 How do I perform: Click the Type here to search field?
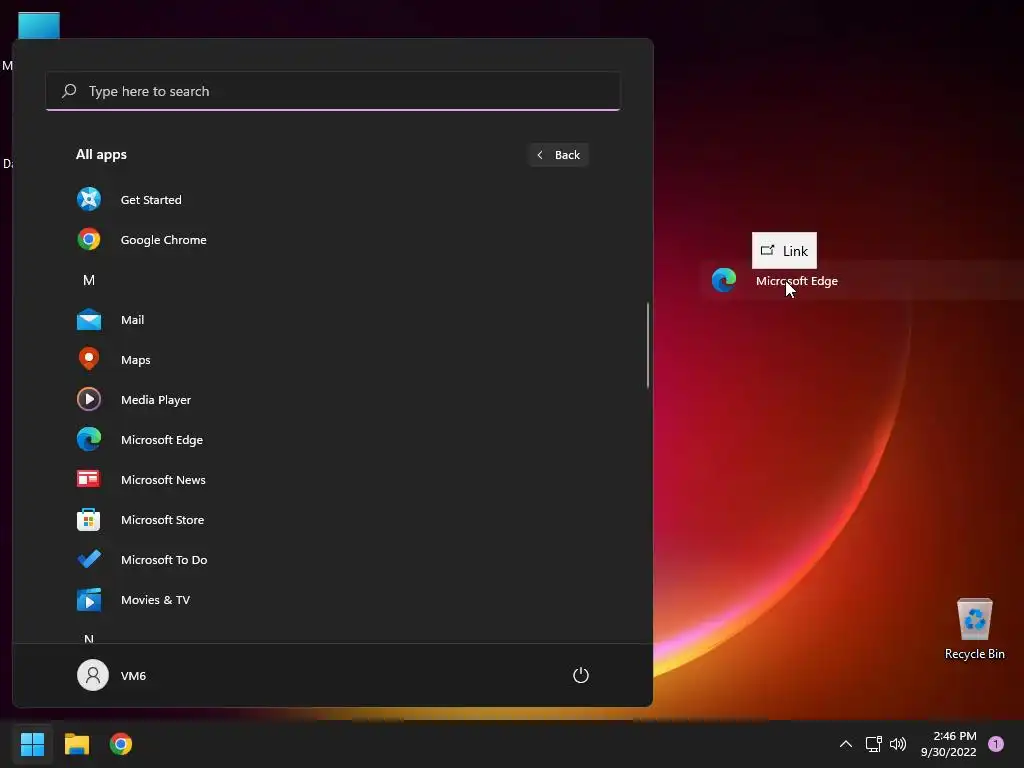[x=333, y=91]
